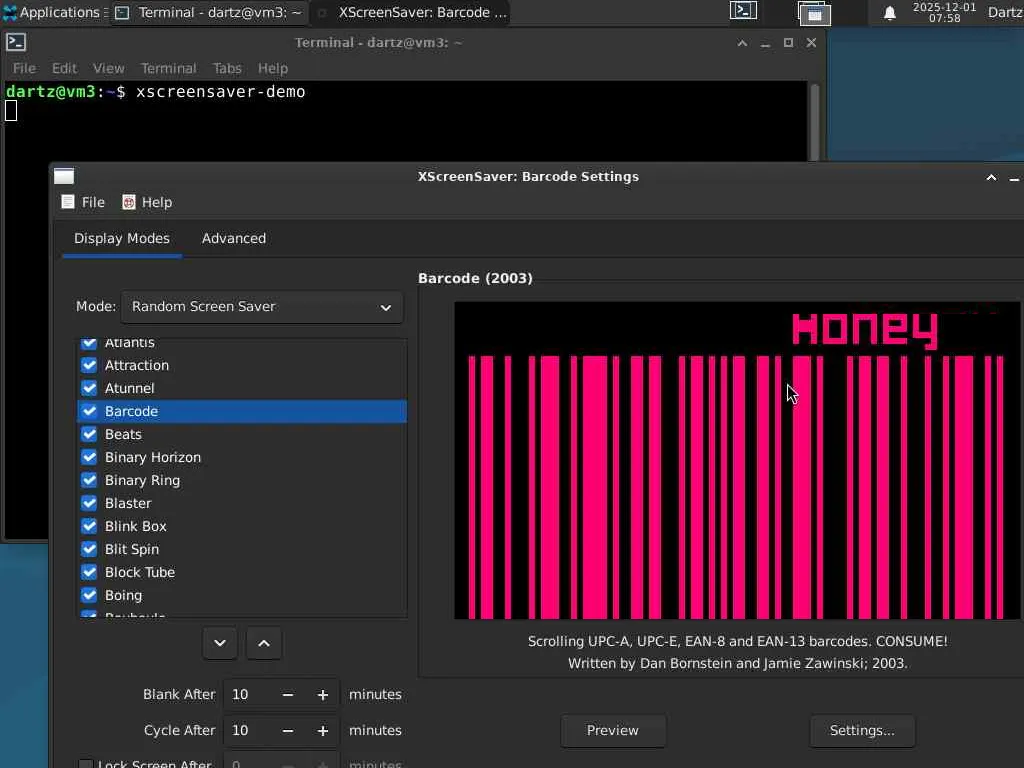
Task: Click the Preview button
Action: tap(612, 730)
